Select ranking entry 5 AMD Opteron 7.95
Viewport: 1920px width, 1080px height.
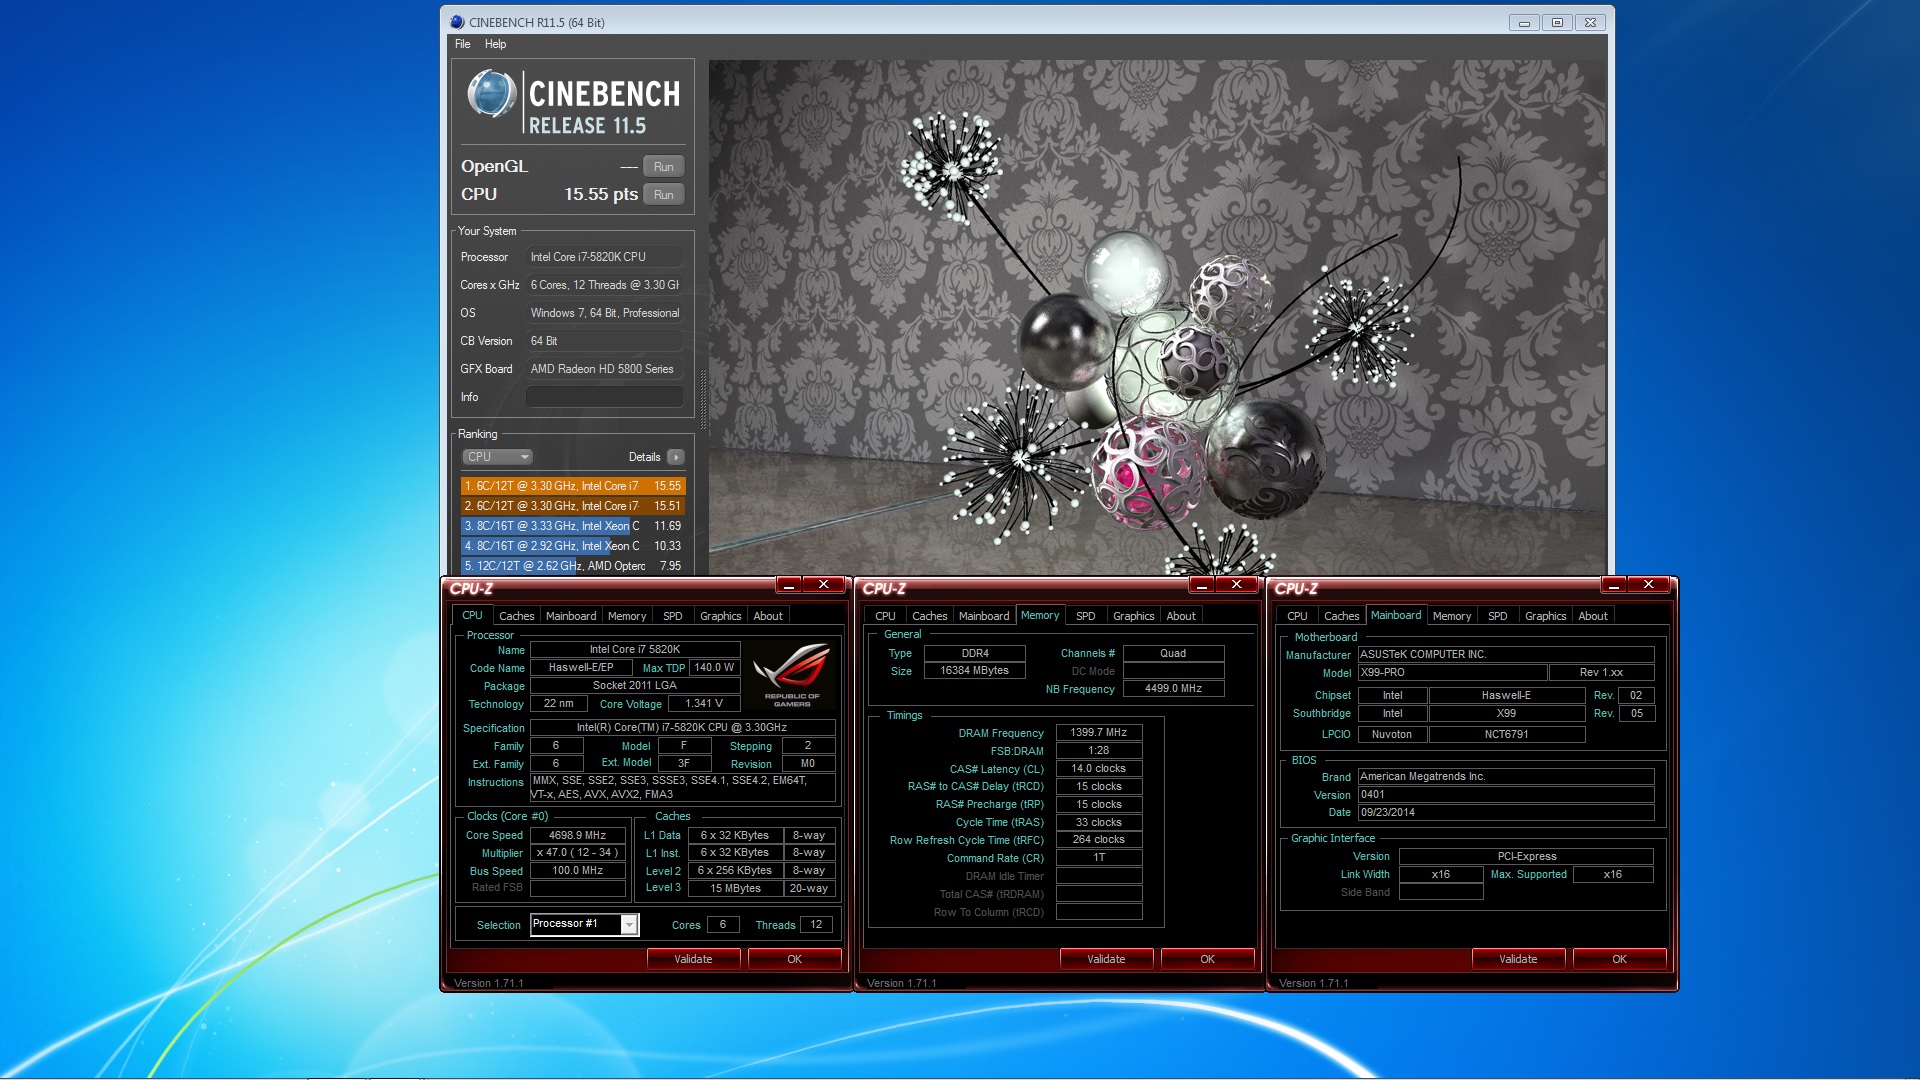tap(572, 566)
